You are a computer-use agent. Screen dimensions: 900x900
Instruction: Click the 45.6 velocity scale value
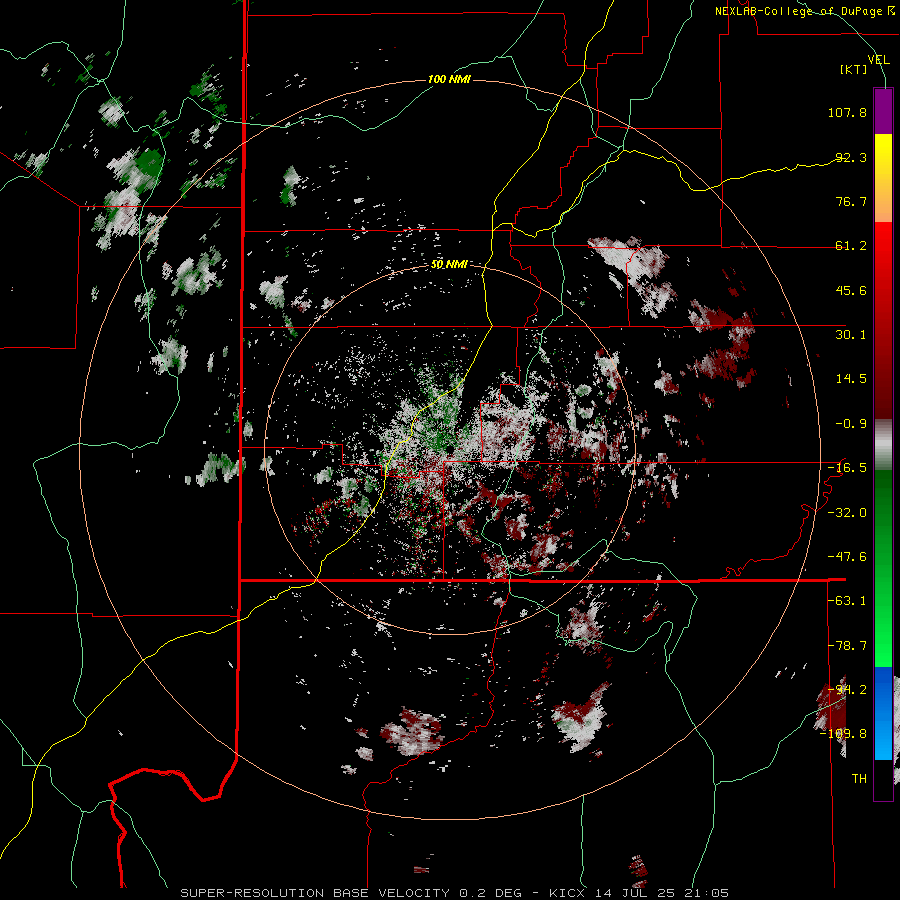(x=851, y=290)
